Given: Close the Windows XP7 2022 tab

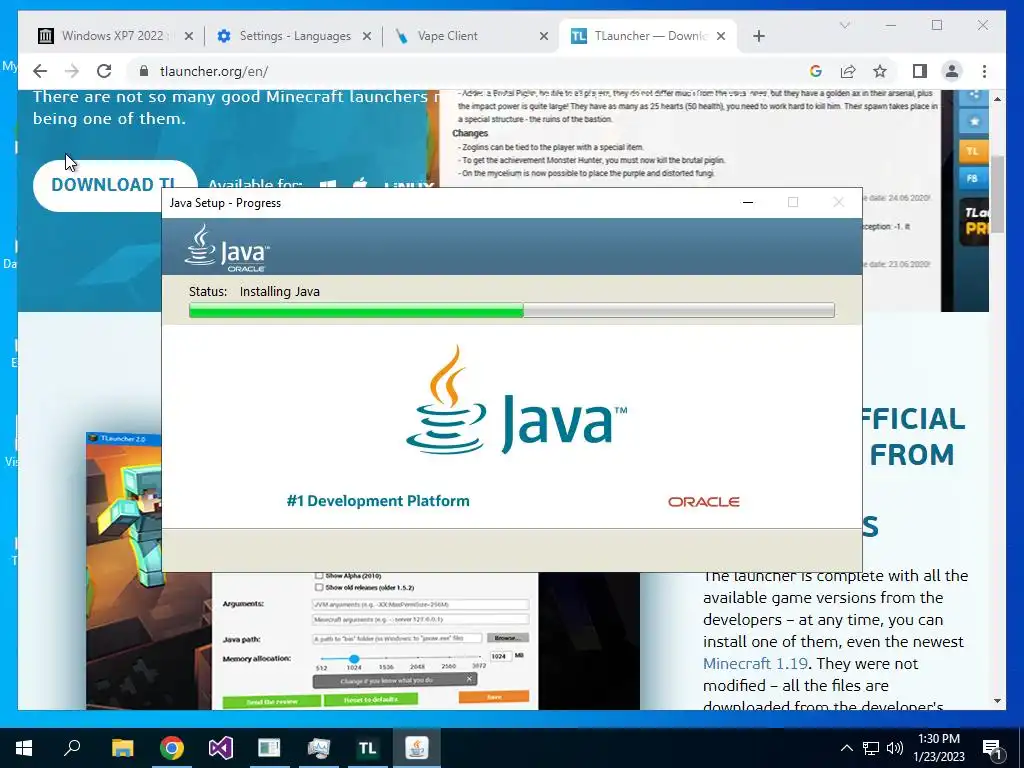Looking at the screenshot, I should click(189, 36).
